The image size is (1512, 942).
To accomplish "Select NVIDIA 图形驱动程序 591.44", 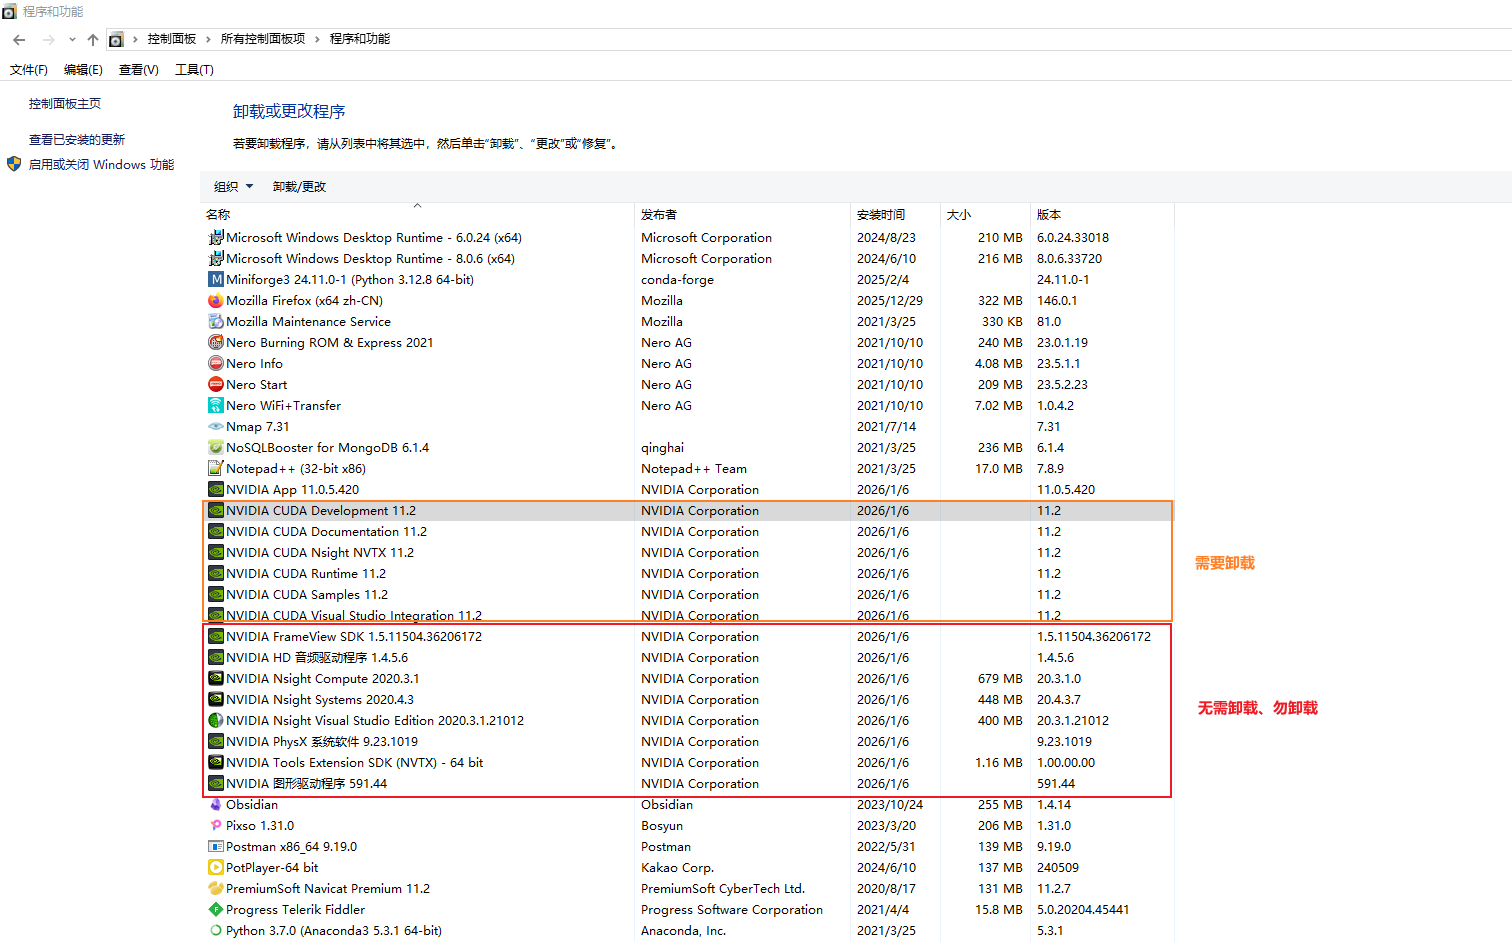I will click(687, 784).
